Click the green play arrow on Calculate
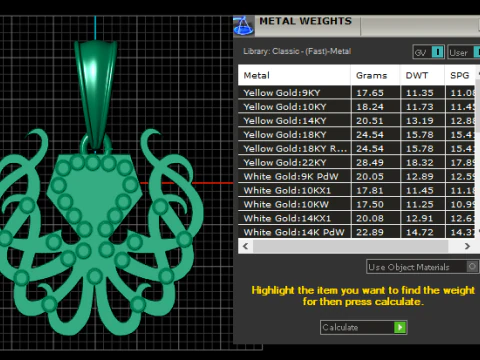This screenshot has height=360, width=480. click(400, 328)
